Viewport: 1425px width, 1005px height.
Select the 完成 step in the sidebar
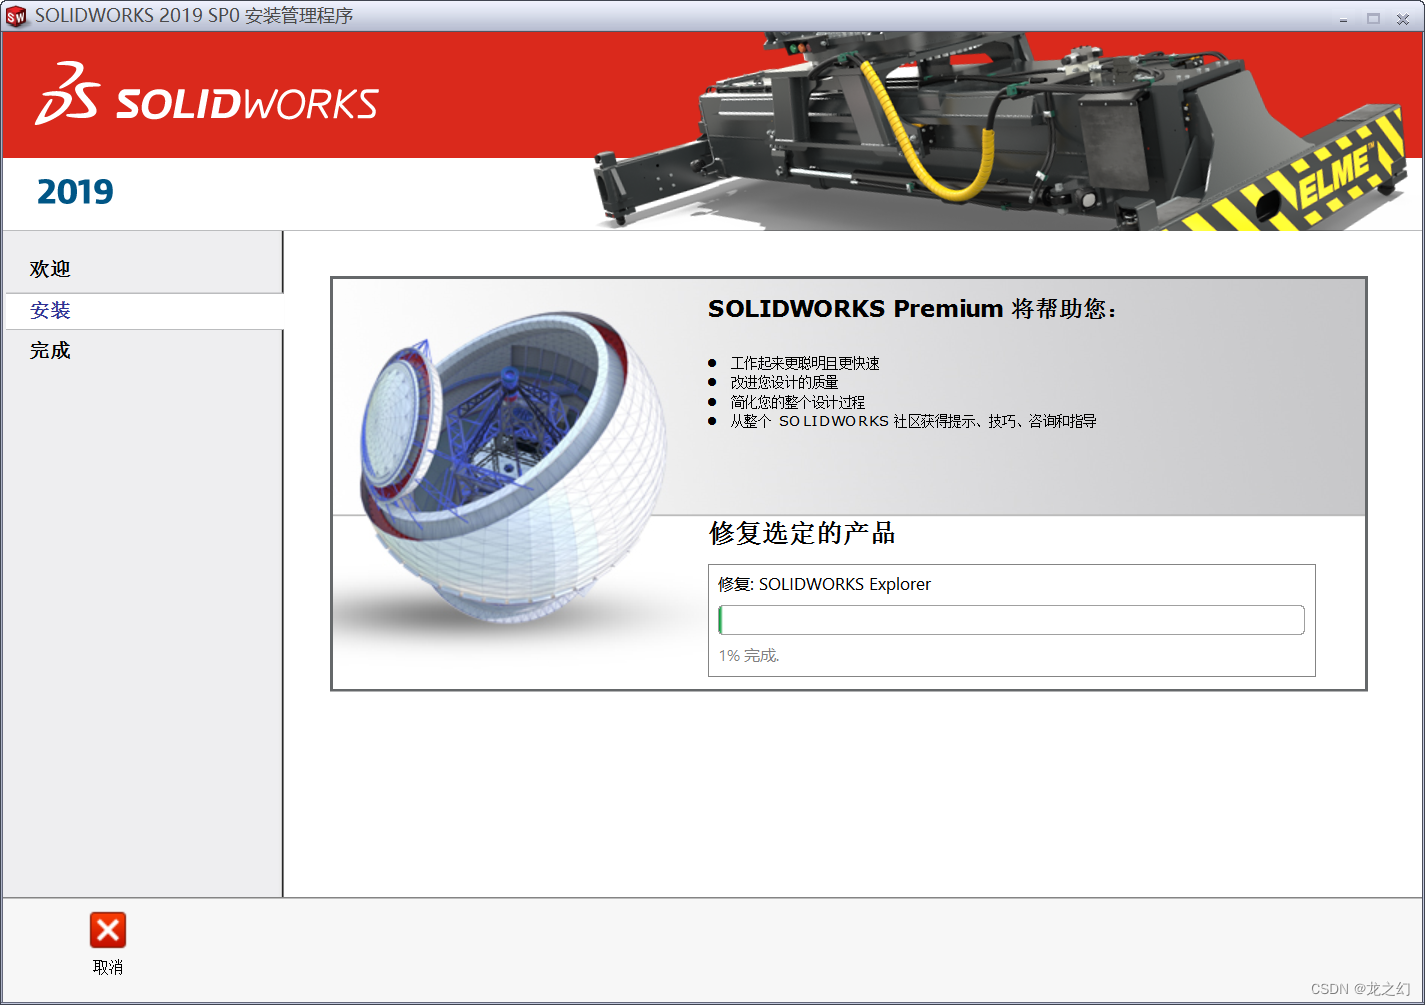coord(50,350)
